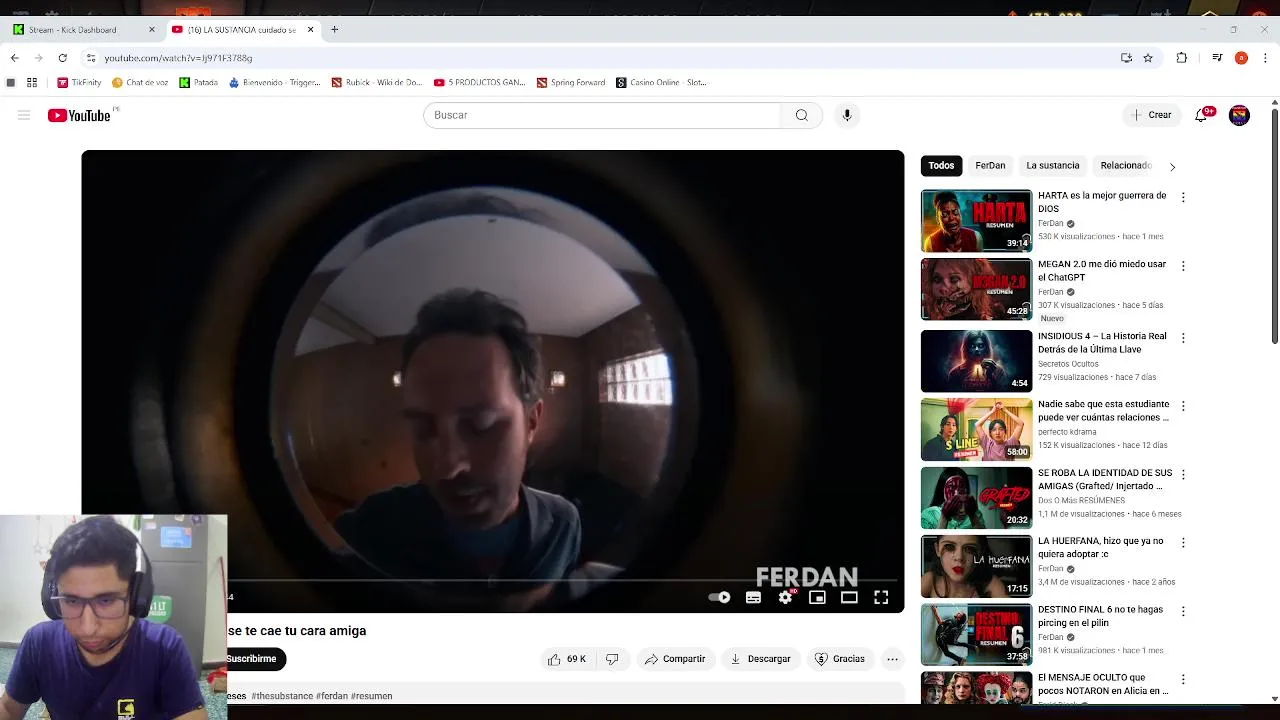Show more filter chips with the arrow
The image size is (1280, 720).
tap(1172, 166)
